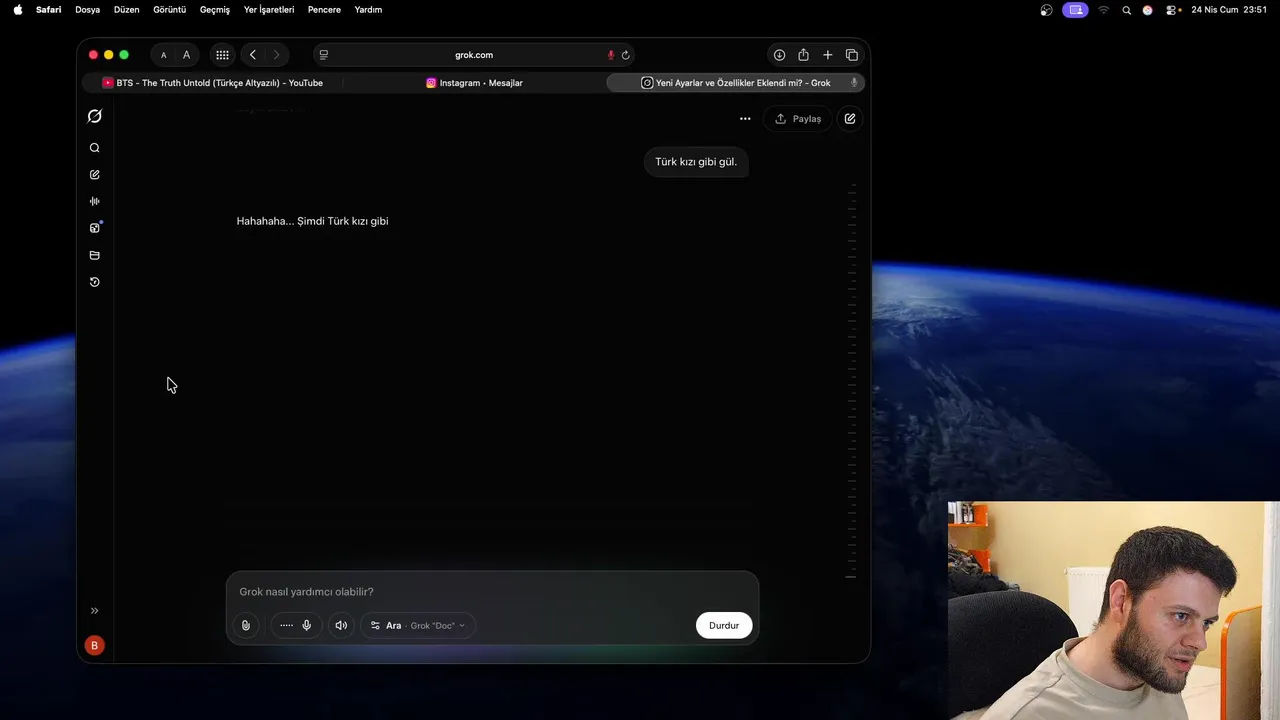
Task: Open the Imagine icon with blue dot
Action: click(x=95, y=228)
